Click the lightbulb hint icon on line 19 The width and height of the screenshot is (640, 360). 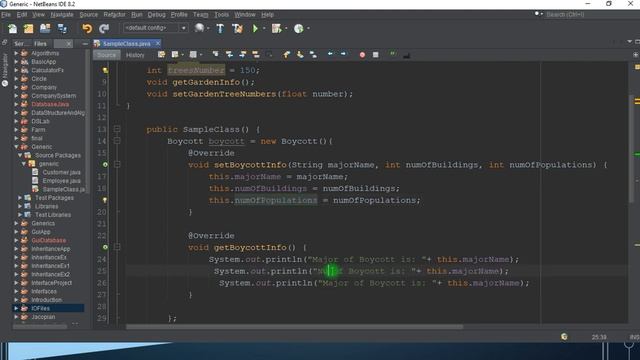(105, 200)
